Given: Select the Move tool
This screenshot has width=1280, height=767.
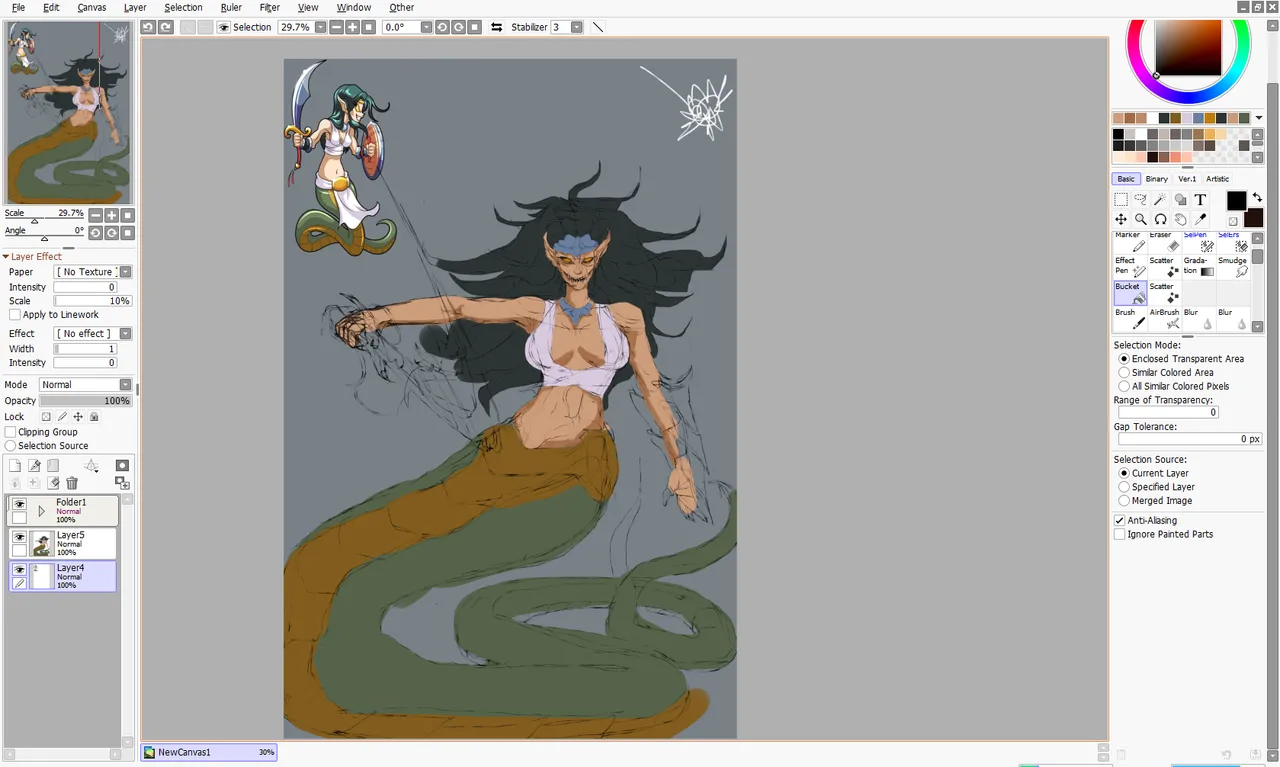Looking at the screenshot, I should (1121, 219).
